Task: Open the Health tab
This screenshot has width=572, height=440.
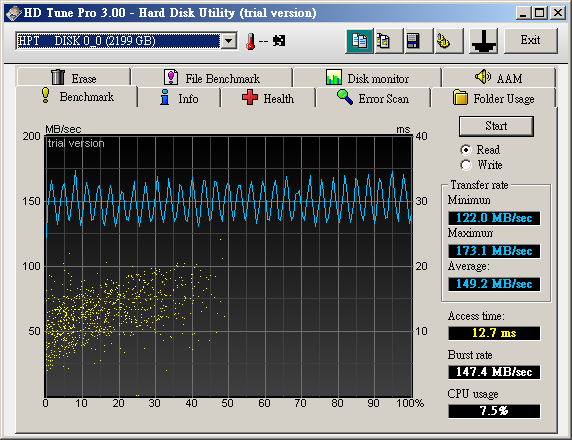Action: point(268,98)
